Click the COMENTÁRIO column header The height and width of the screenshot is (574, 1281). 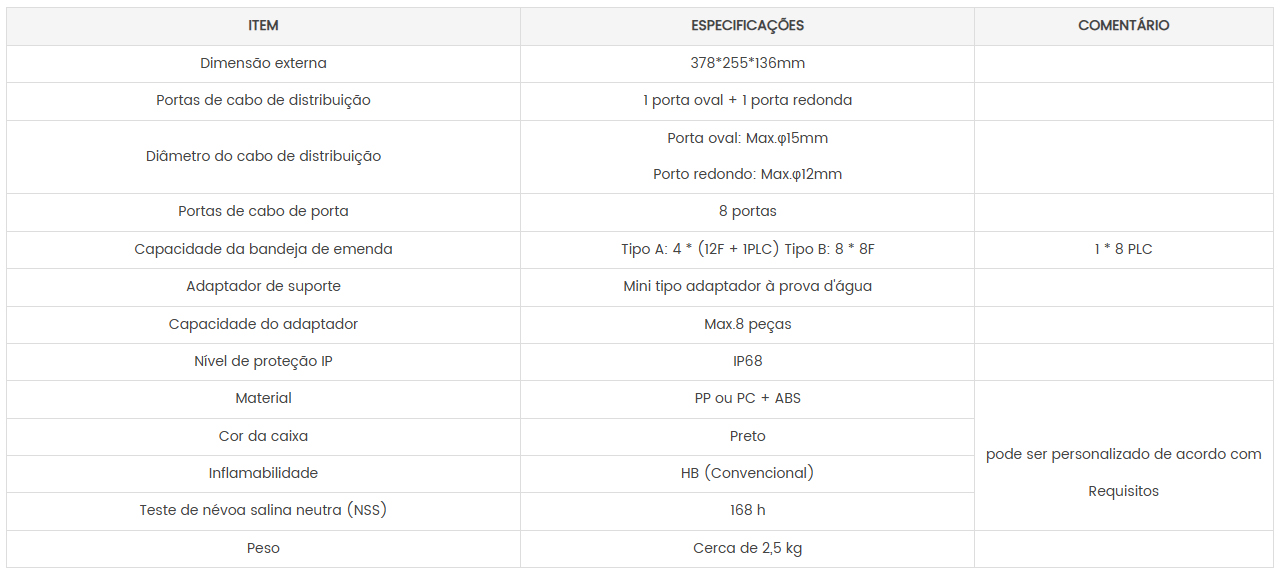click(1123, 26)
